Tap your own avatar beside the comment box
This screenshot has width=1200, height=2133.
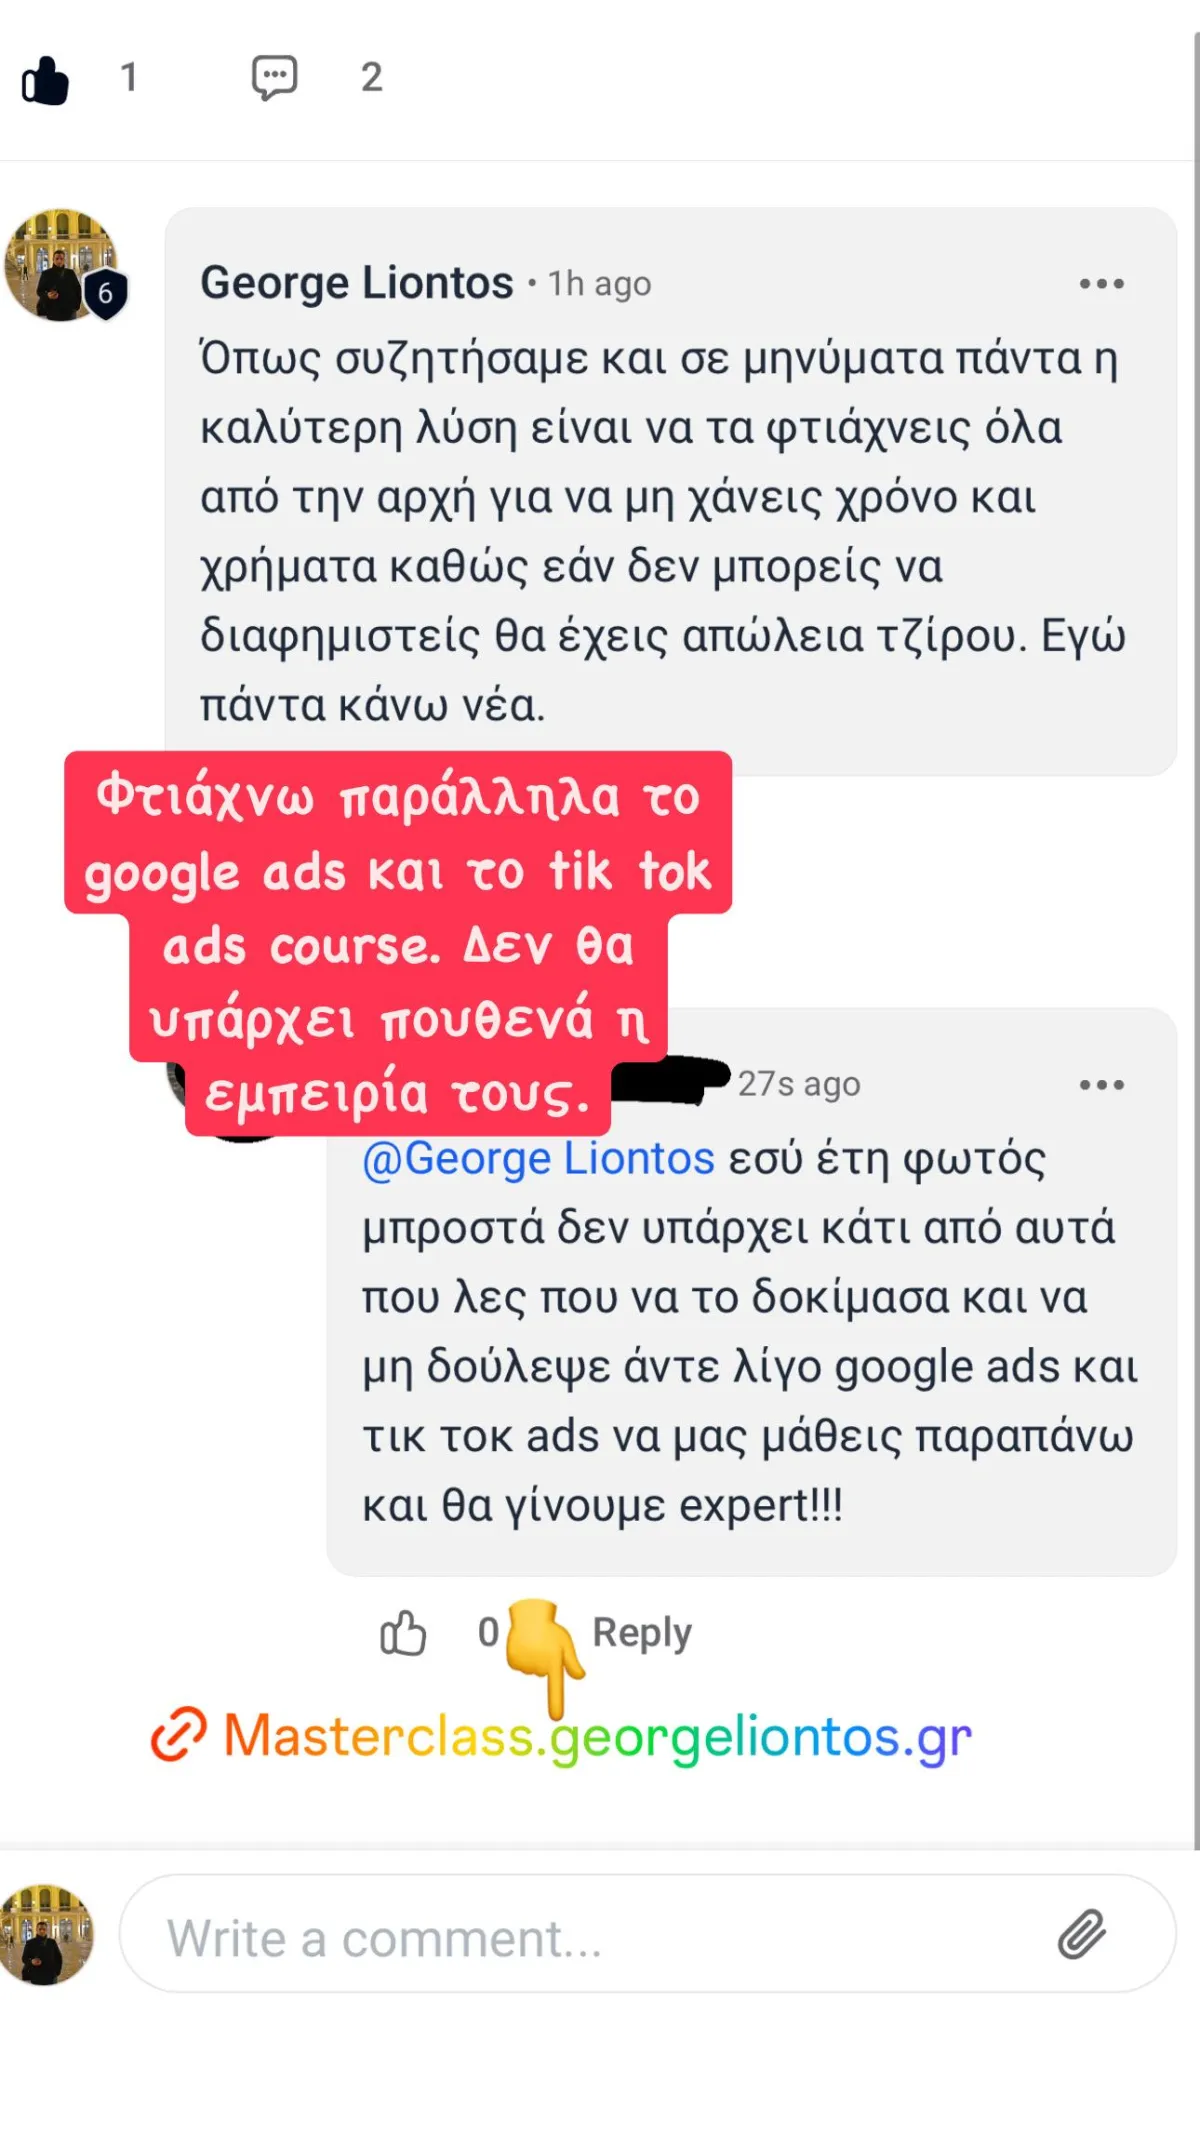coord(44,1934)
